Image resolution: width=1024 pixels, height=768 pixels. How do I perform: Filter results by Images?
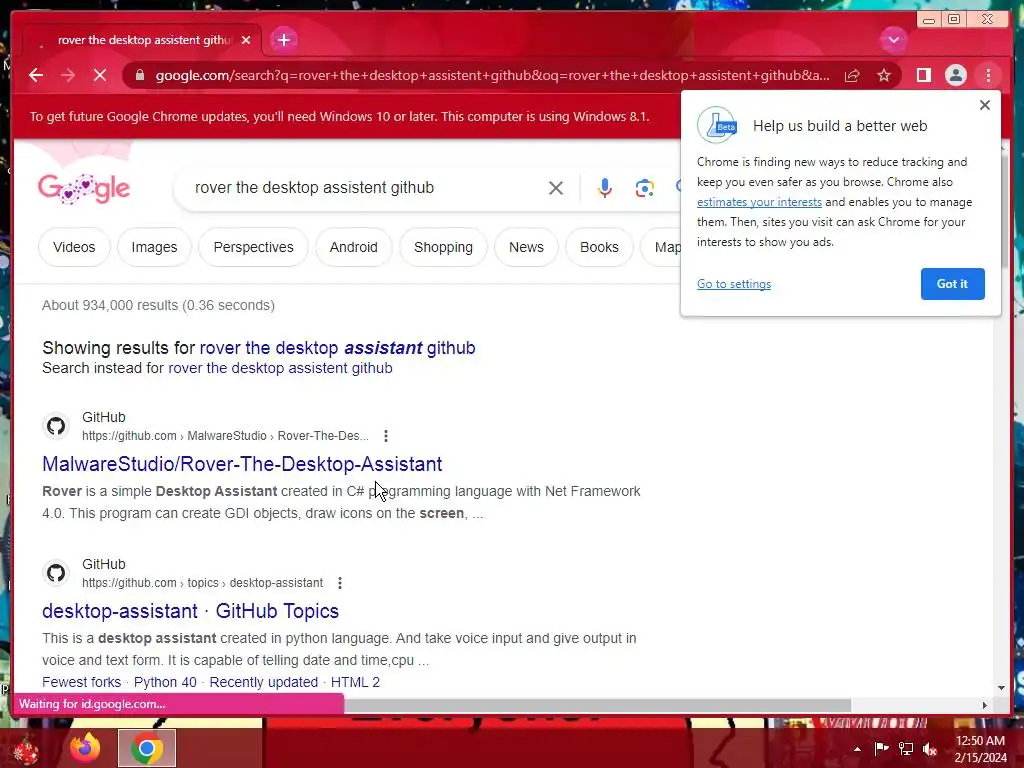click(x=154, y=247)
